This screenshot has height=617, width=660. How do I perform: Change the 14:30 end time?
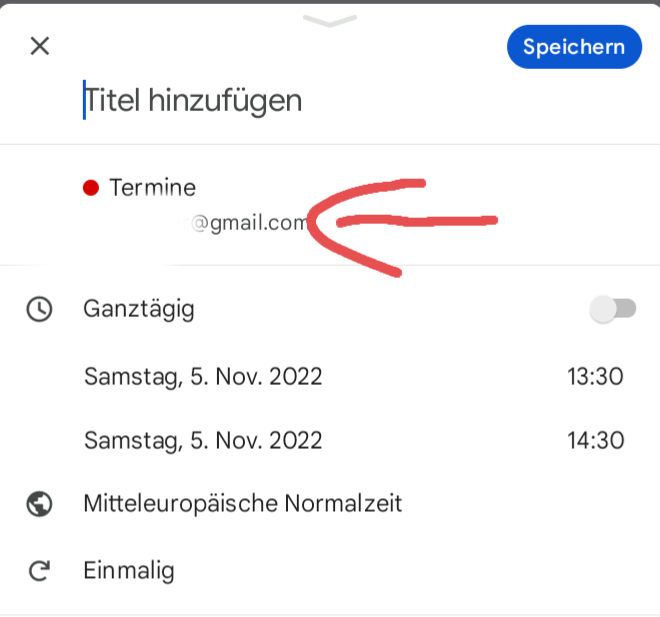point(595,440)
